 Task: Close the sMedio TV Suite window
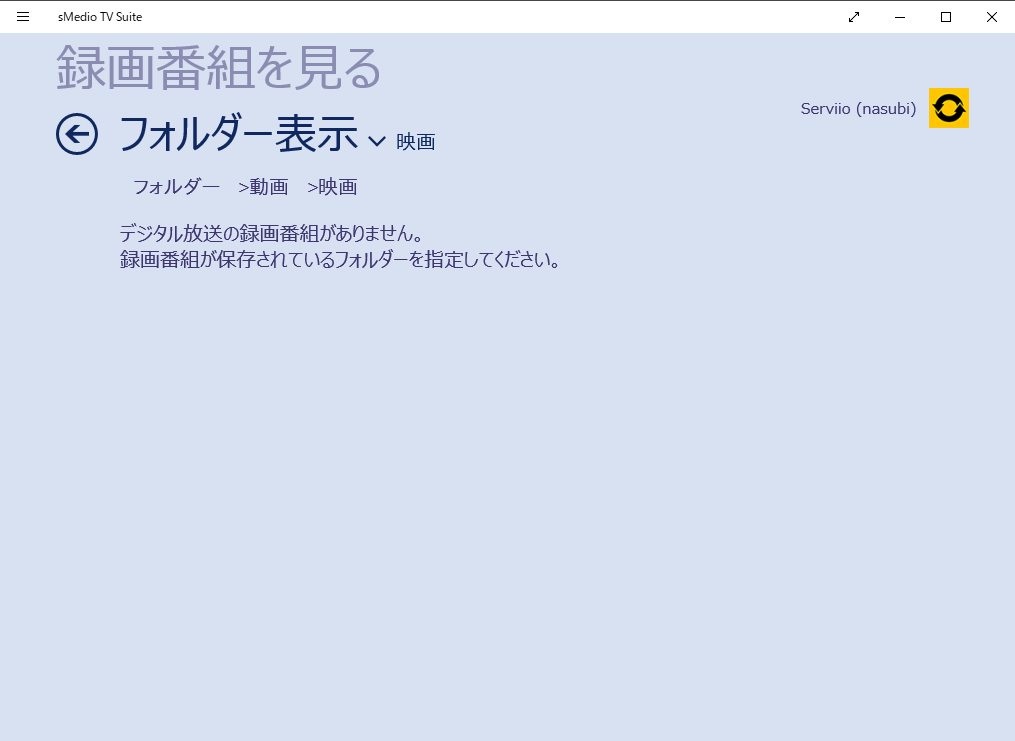[991, 16]
